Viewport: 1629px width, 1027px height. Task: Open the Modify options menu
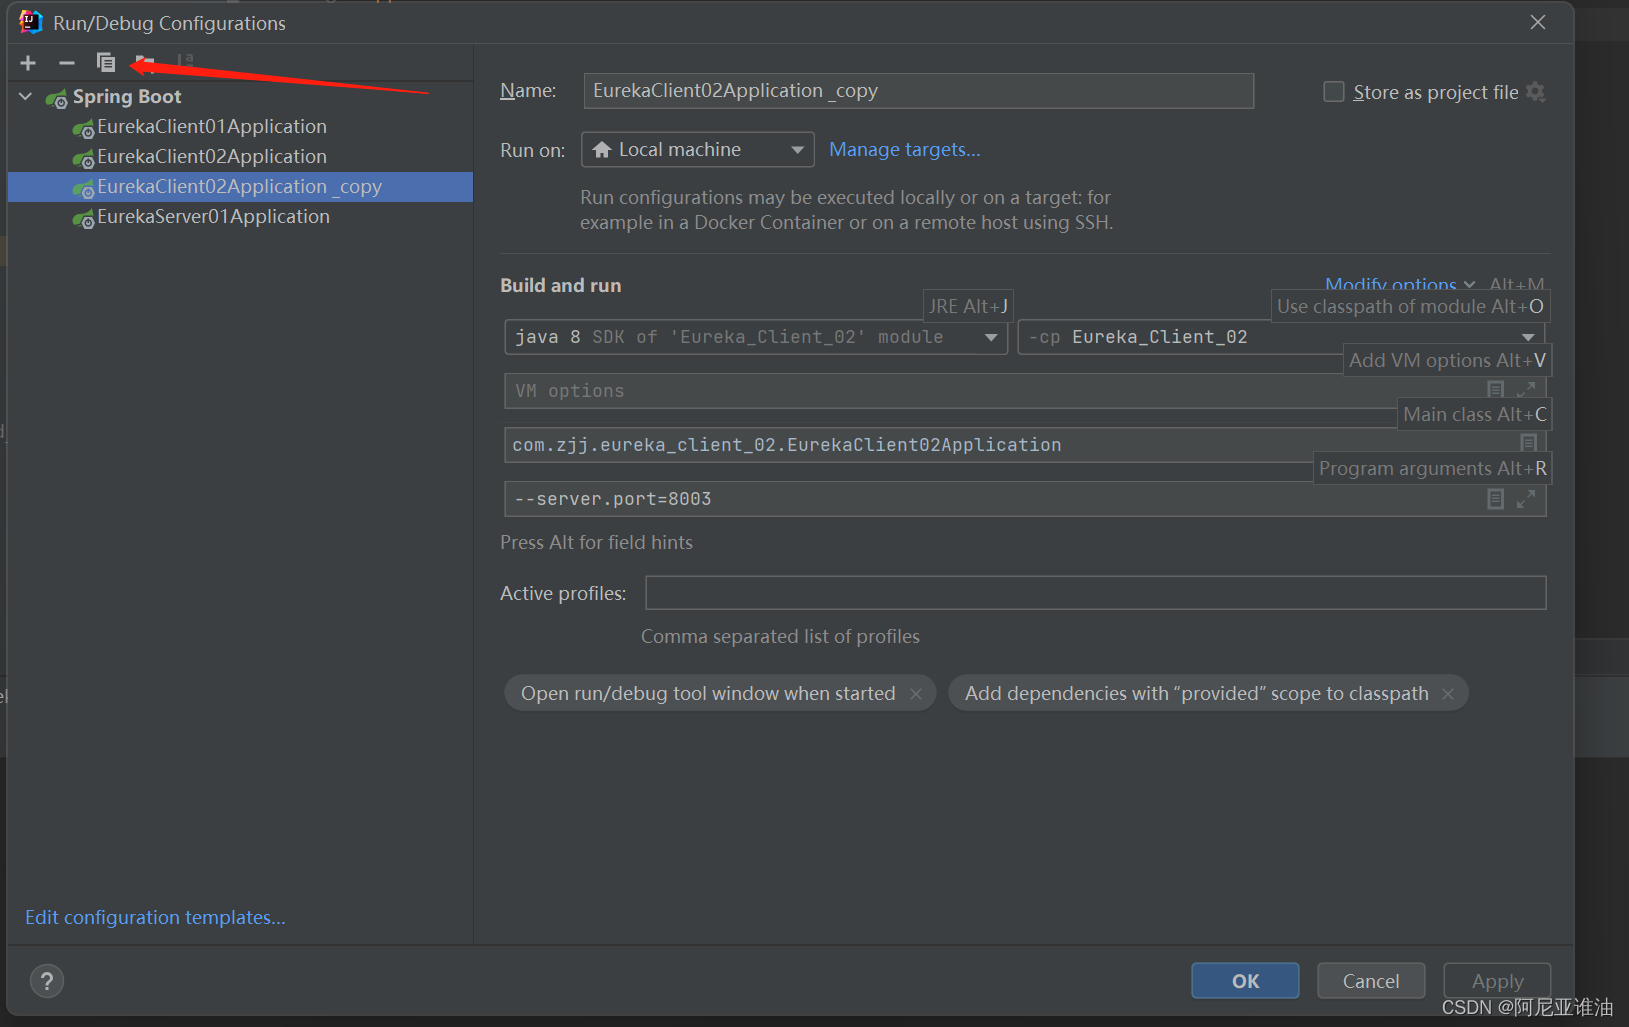[1399, 283]
